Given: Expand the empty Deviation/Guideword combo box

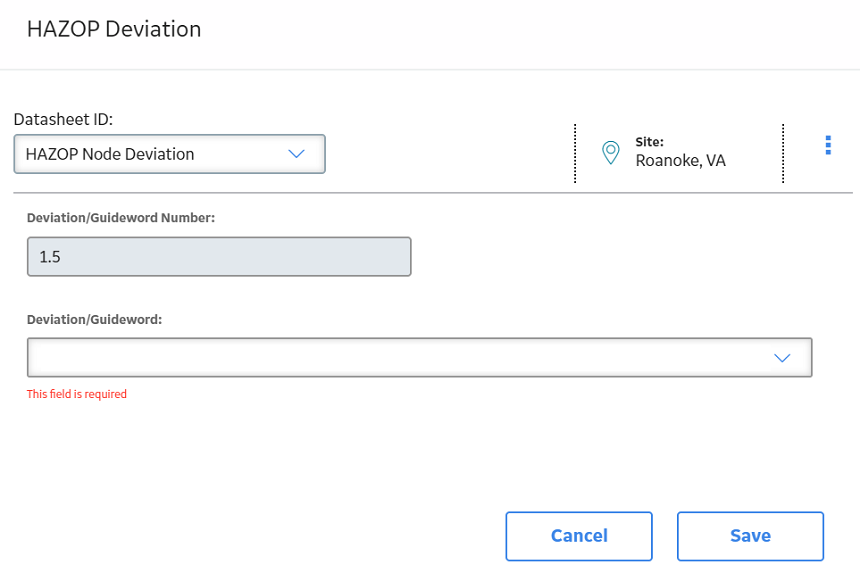Looking at the screenshot, I should click(420, 358).
